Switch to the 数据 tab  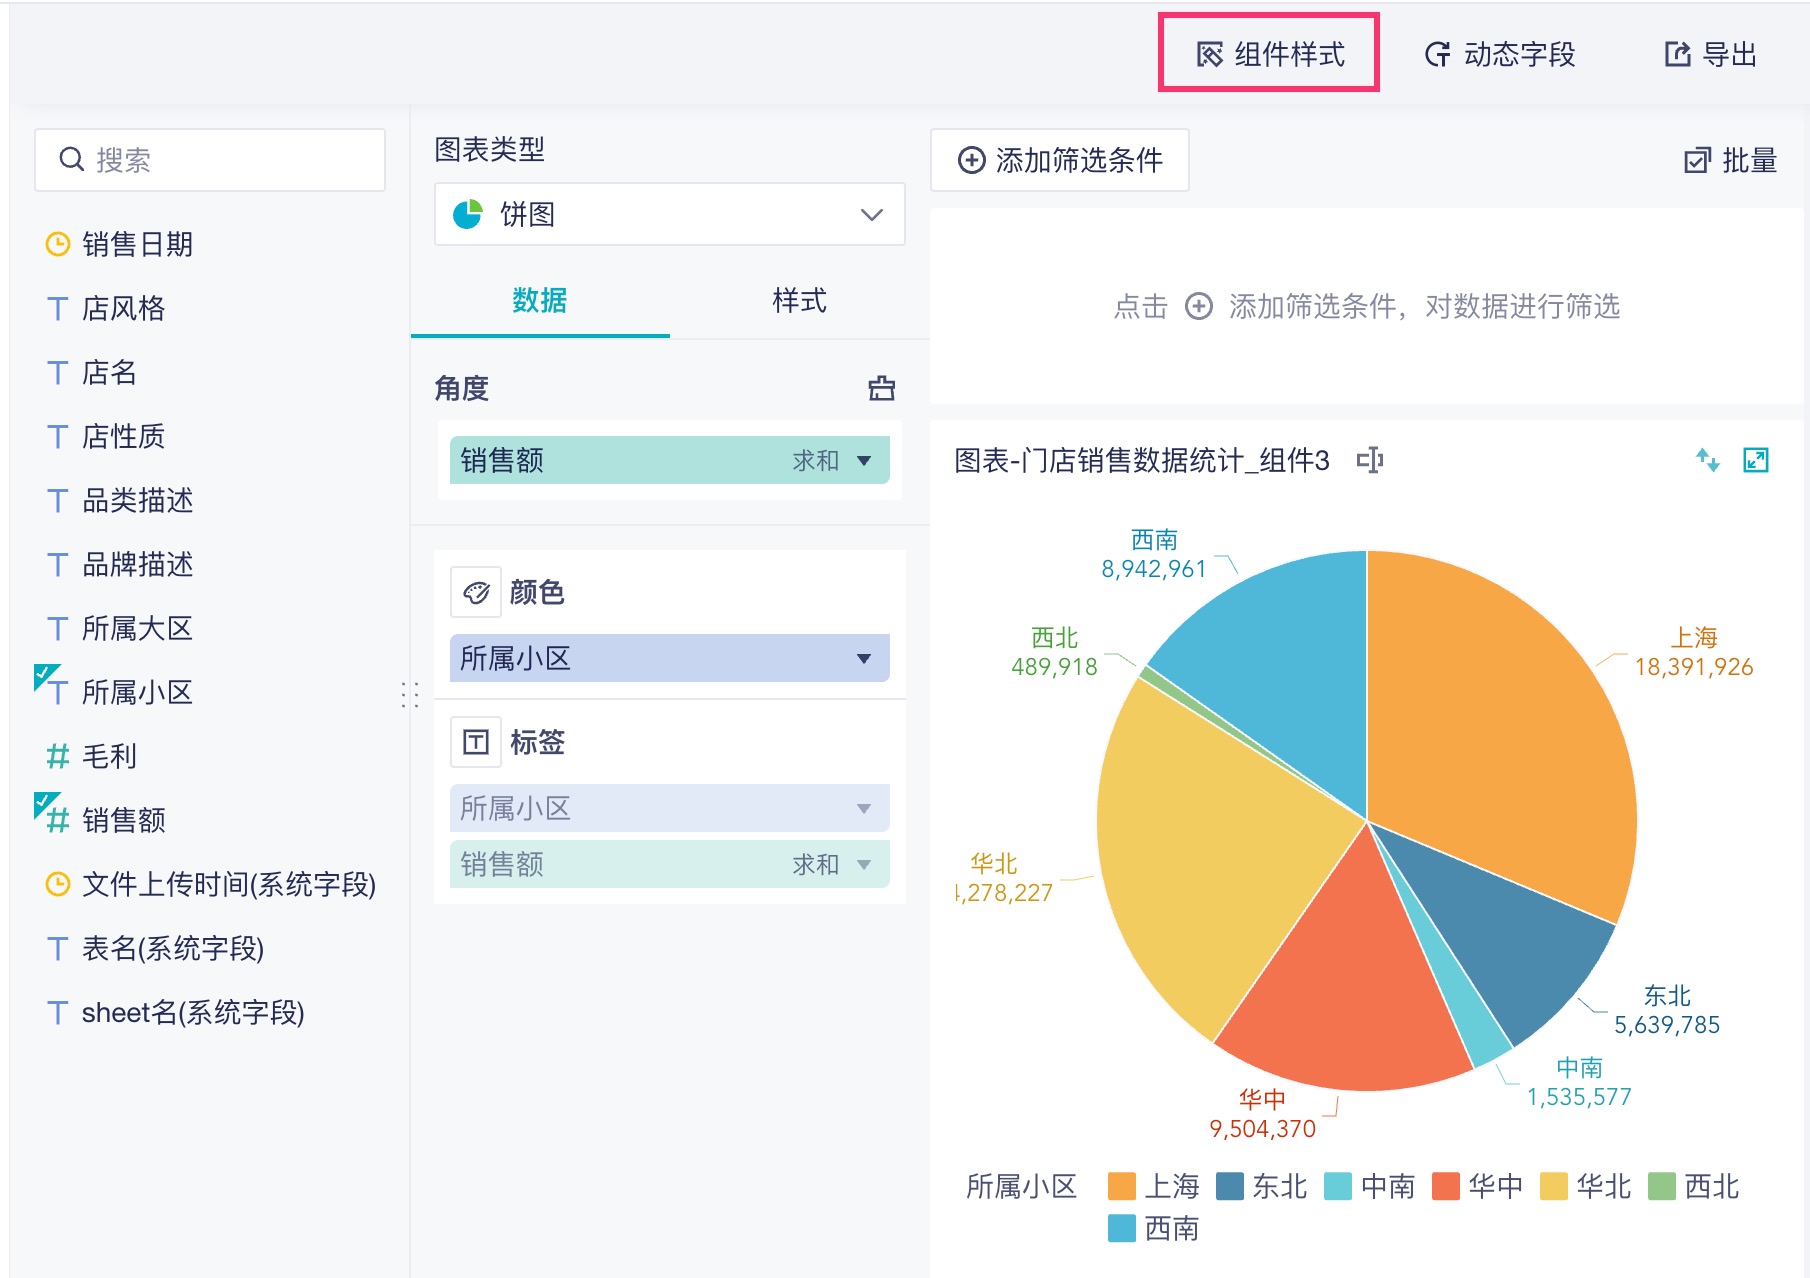(540, 301)
